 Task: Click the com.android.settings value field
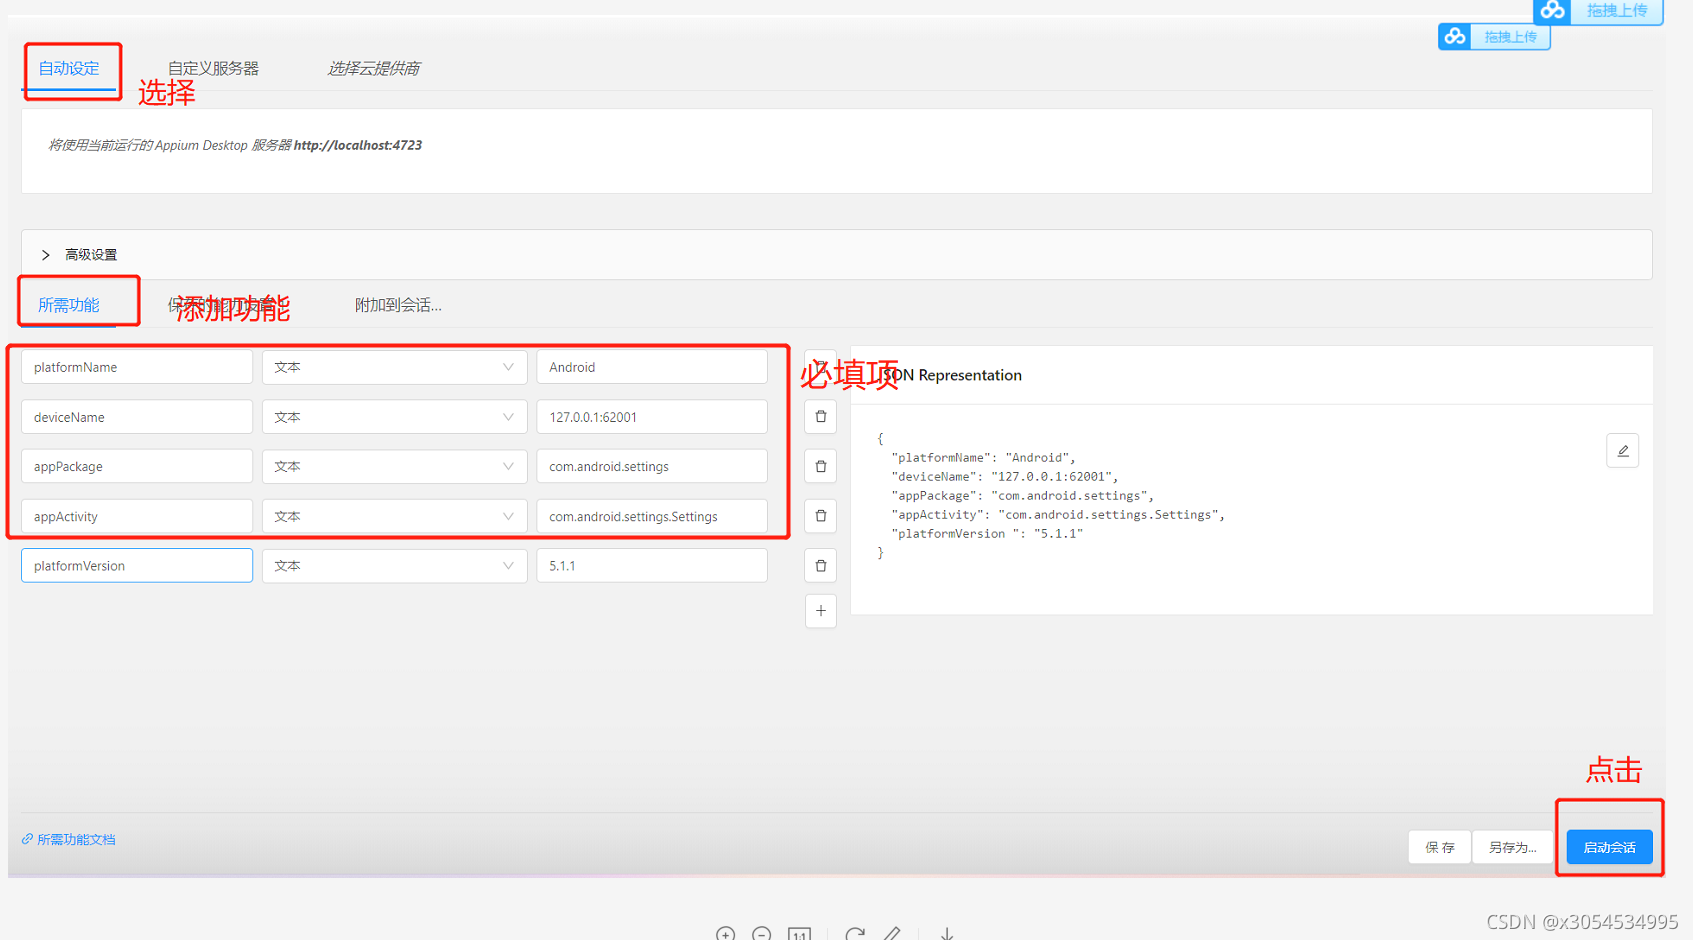652,466
